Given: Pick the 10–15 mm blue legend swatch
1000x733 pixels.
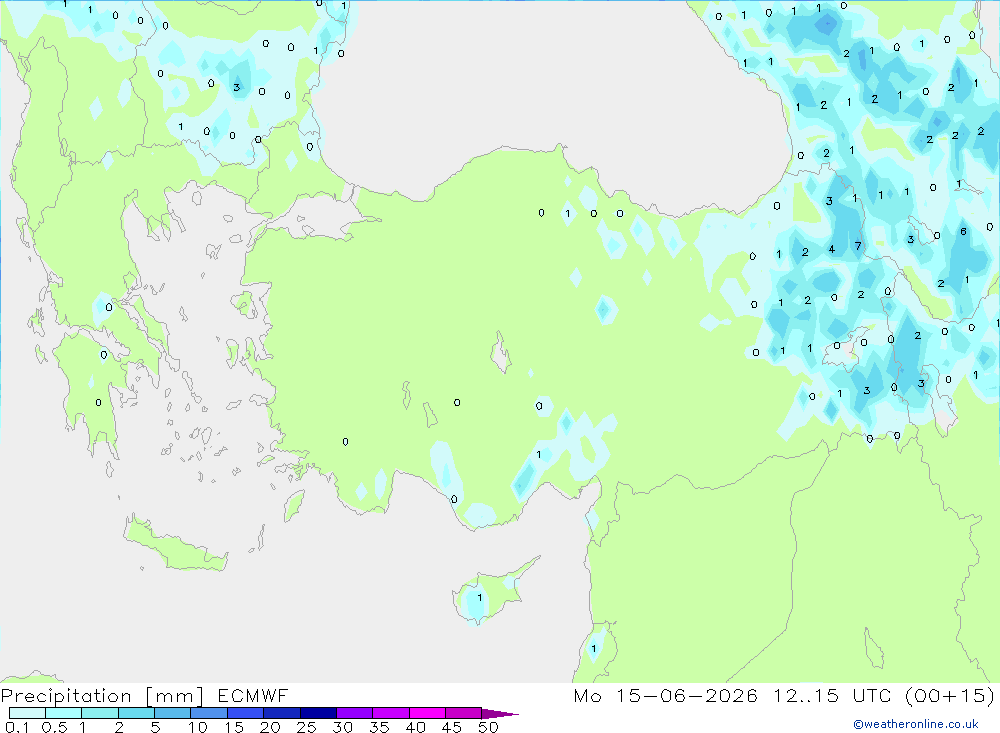Looking at the screenshot, I should [209, 713].
